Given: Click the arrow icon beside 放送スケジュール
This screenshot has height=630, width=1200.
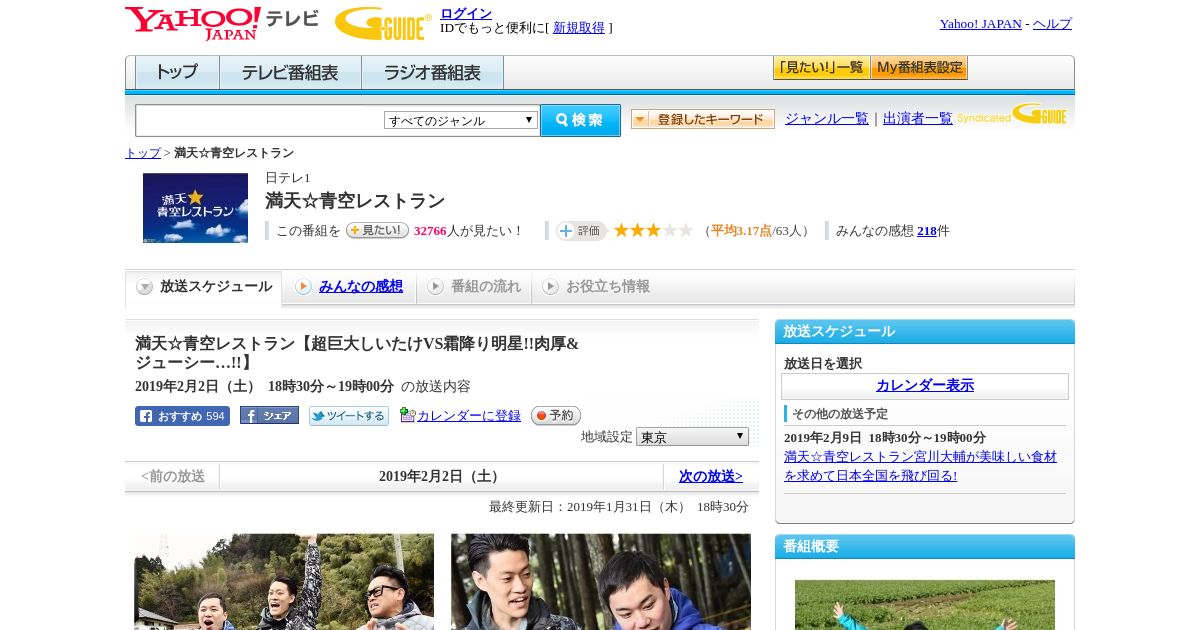Looking at the screenshot, I should [145, 287].
